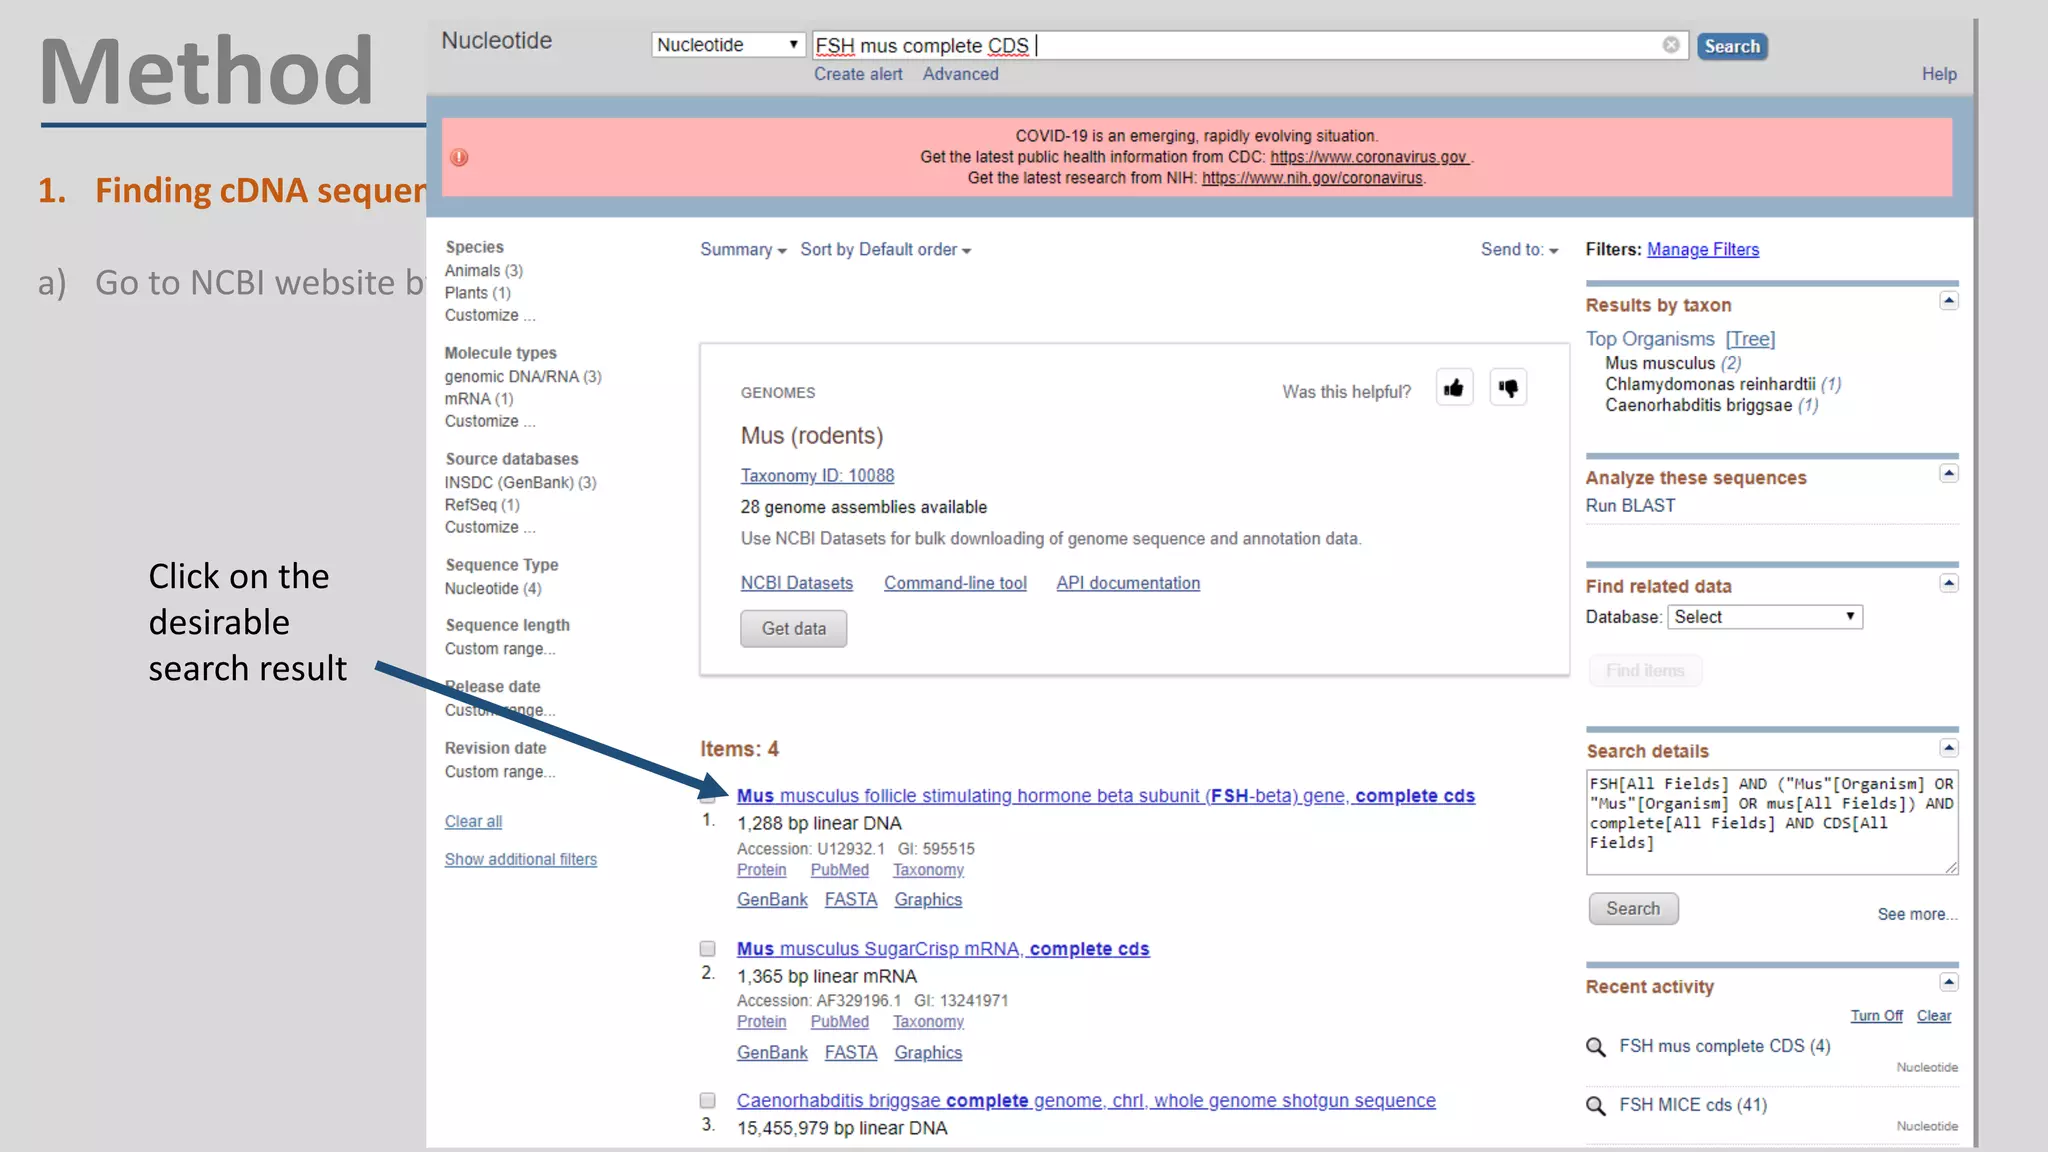This screenshot has height=1152, width=2048.
Task: Open Command-line tool link
Action: pyautogui.click(x=955, y=583)
